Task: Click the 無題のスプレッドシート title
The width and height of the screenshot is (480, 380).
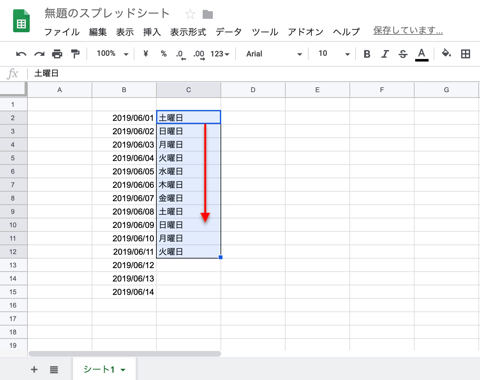Action: 107,13
